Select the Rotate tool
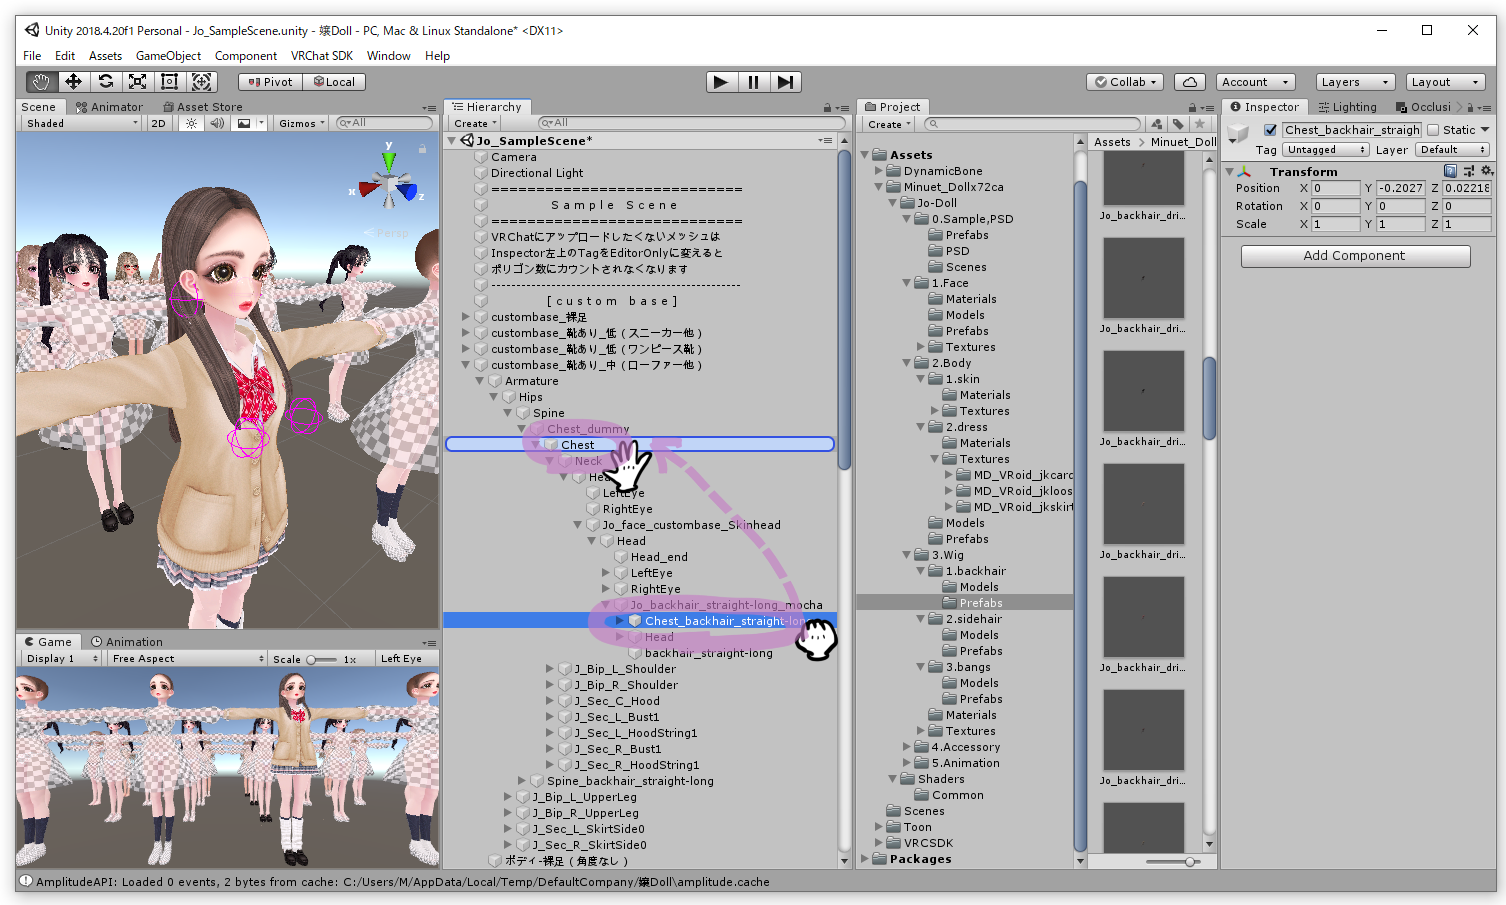Viewport: 1506px width, 905px height. point(105,82)
